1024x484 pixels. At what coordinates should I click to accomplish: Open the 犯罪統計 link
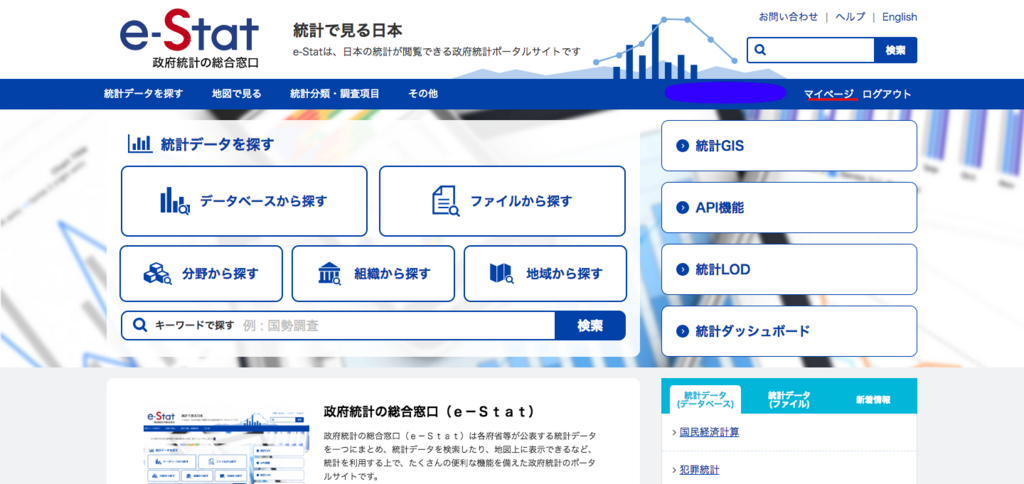click(699, 470)
